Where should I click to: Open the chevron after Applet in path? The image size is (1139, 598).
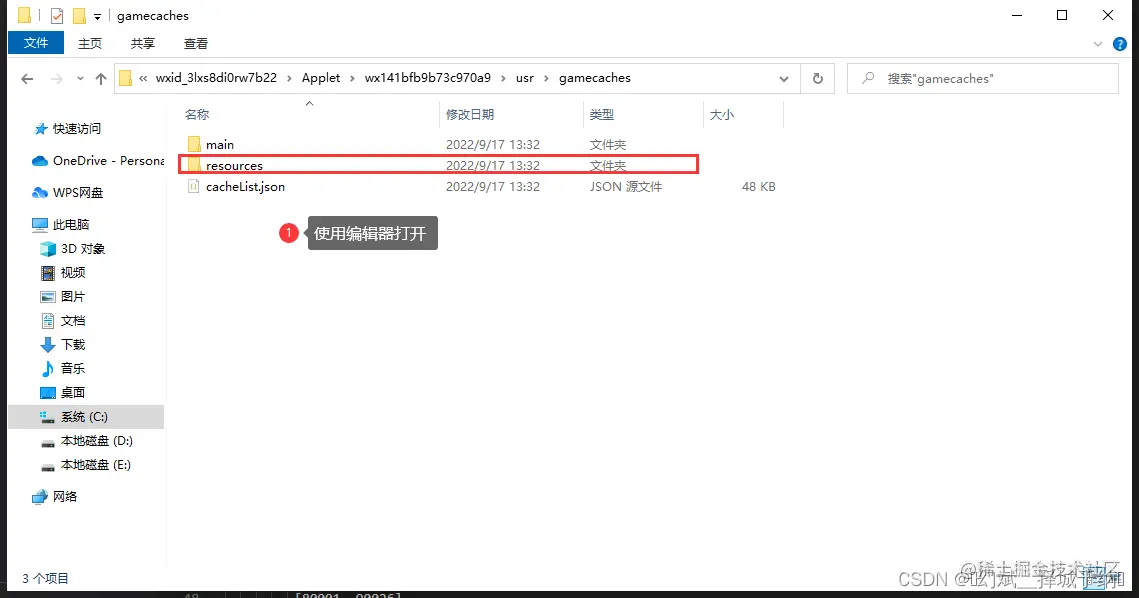353,78
